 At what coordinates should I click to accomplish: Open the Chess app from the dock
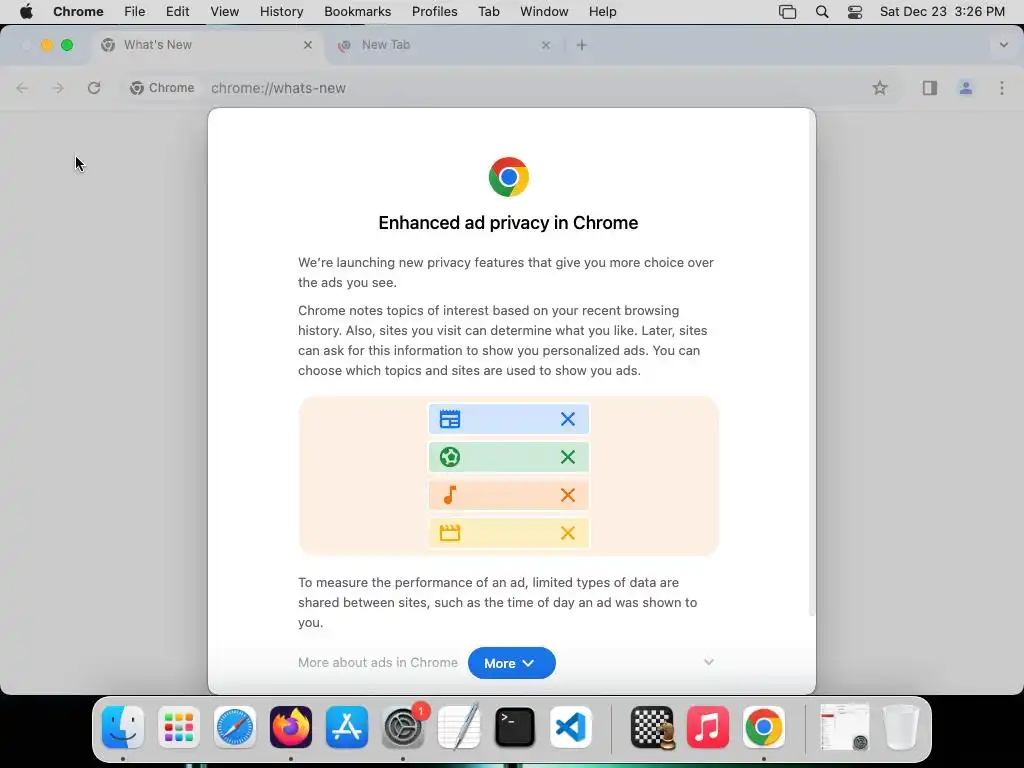click(x=652, y=727)
